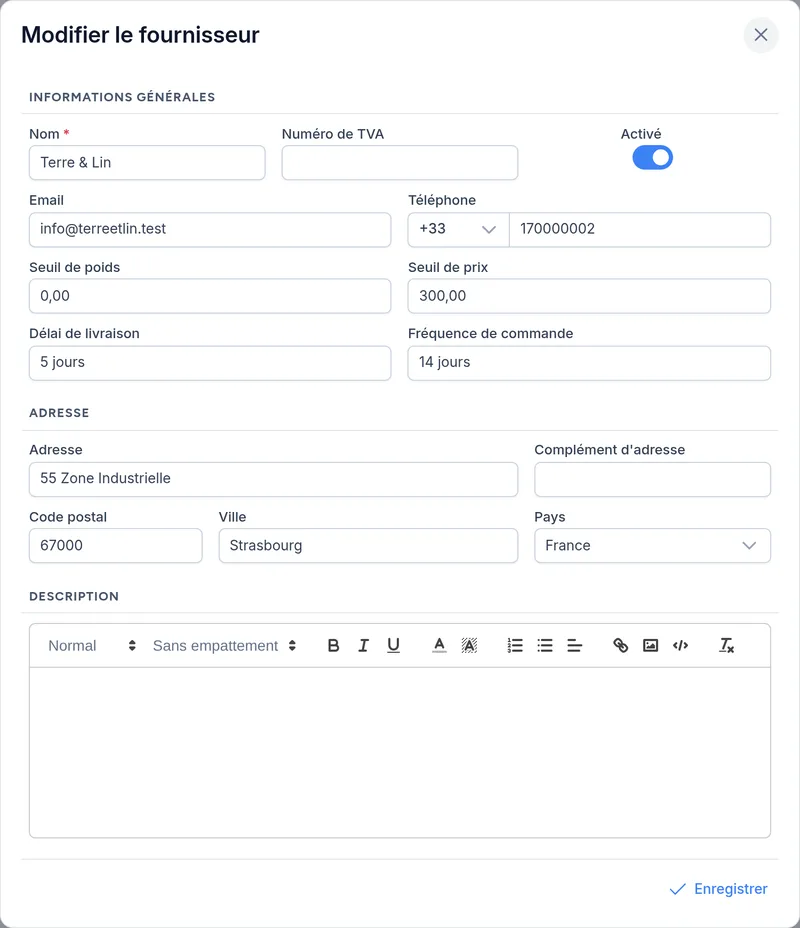Insert an image in the description
Image resolution: width=800 pixels, height=928 pixels.
click(x=650, y=645)
